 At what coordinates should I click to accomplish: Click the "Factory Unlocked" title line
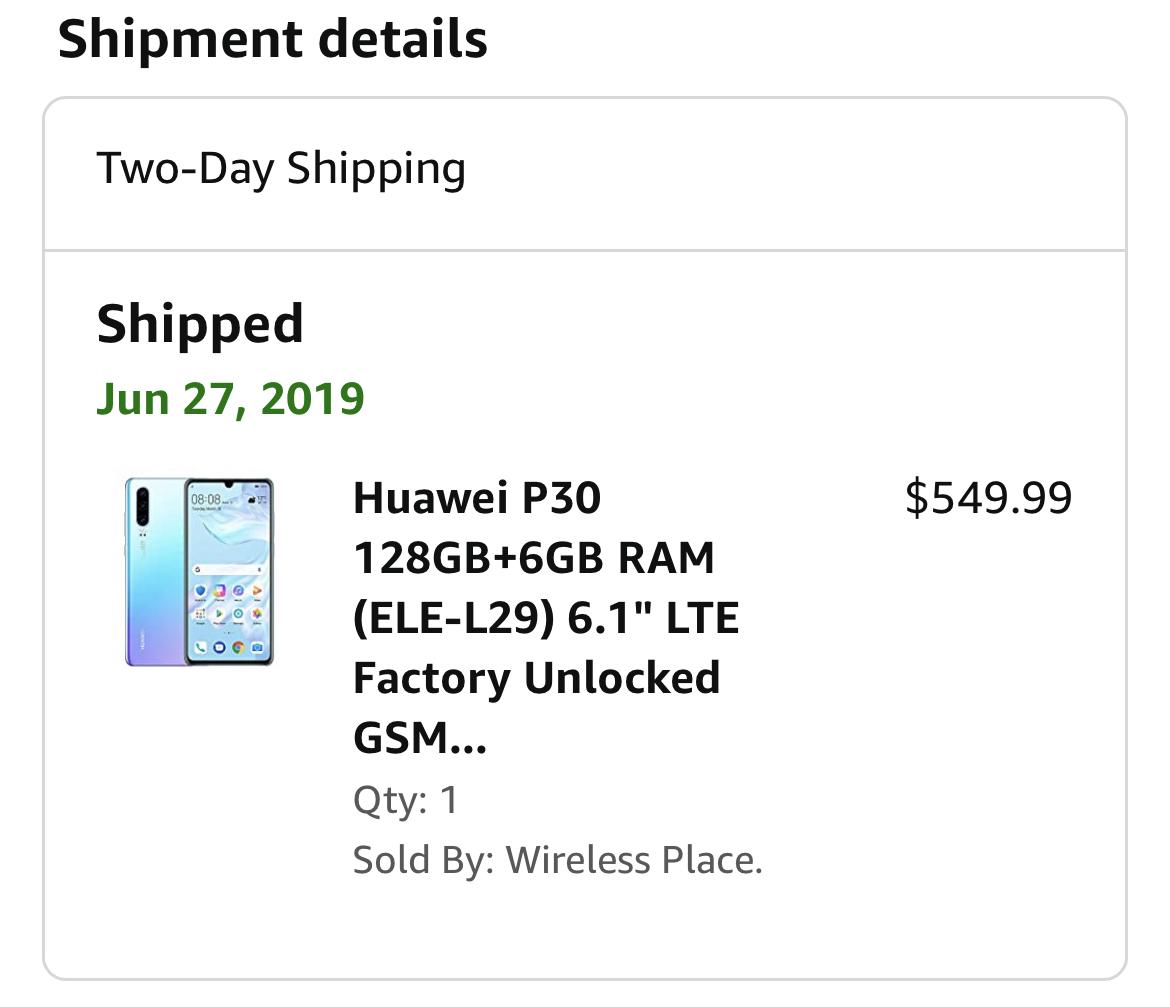coord(536,678)
